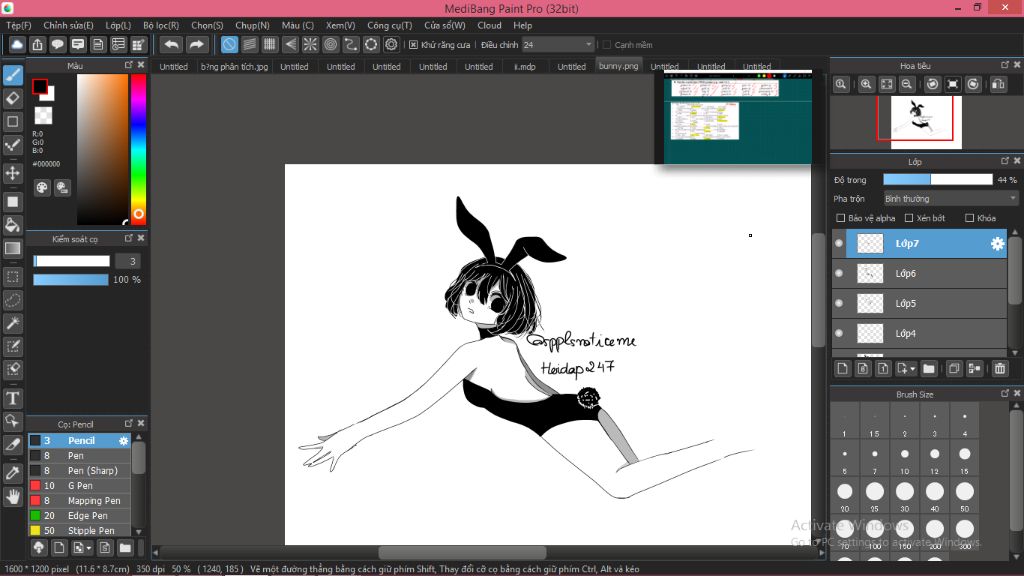Enable the Bảo vệ alpha checkbox
The height and width of the screenshot is (576, 1024).
[x=840, y=218]
